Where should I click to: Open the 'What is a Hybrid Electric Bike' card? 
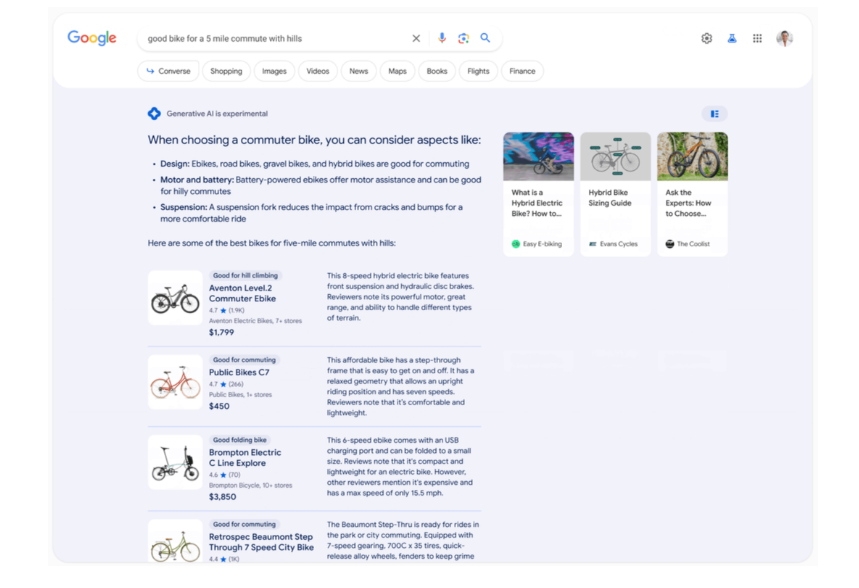pos(539,194)
